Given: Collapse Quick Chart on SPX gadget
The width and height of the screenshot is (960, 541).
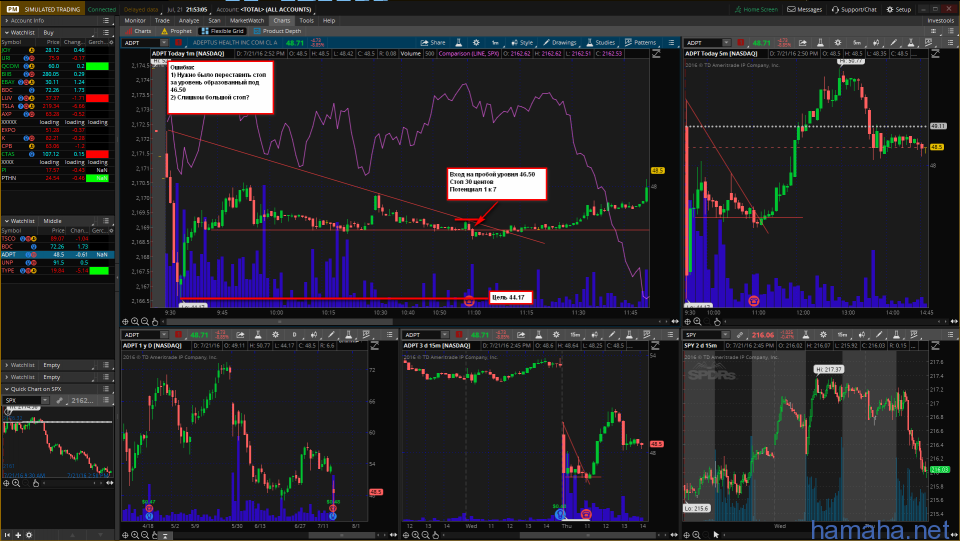Looking at the screenshot, I should tap(7, 389).
